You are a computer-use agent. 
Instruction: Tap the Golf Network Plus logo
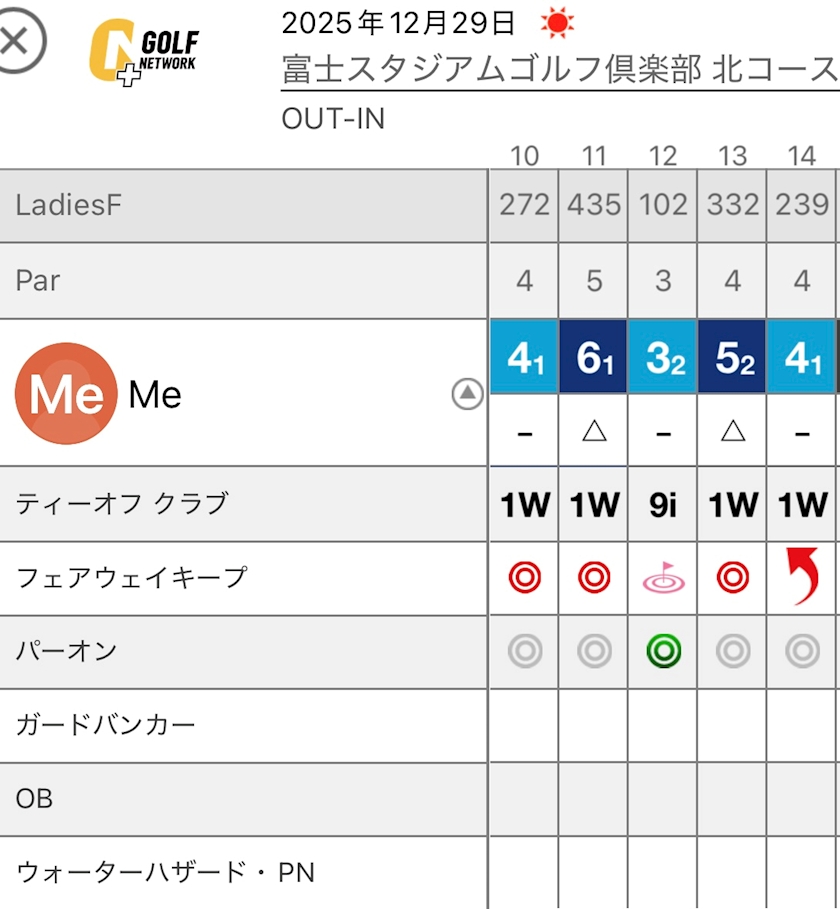point(143,50)
